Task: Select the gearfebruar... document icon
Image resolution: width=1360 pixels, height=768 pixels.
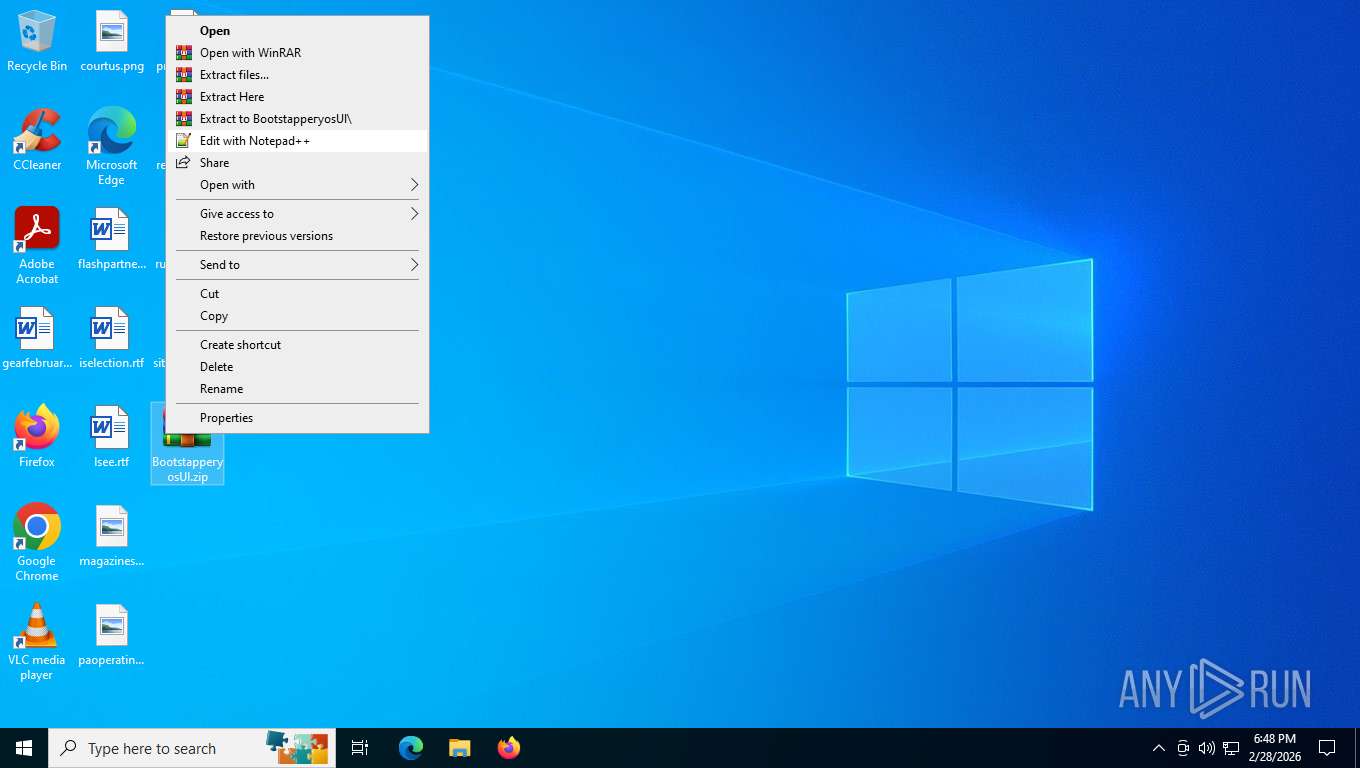Action: pyautogui.click(x=37, y=339)
